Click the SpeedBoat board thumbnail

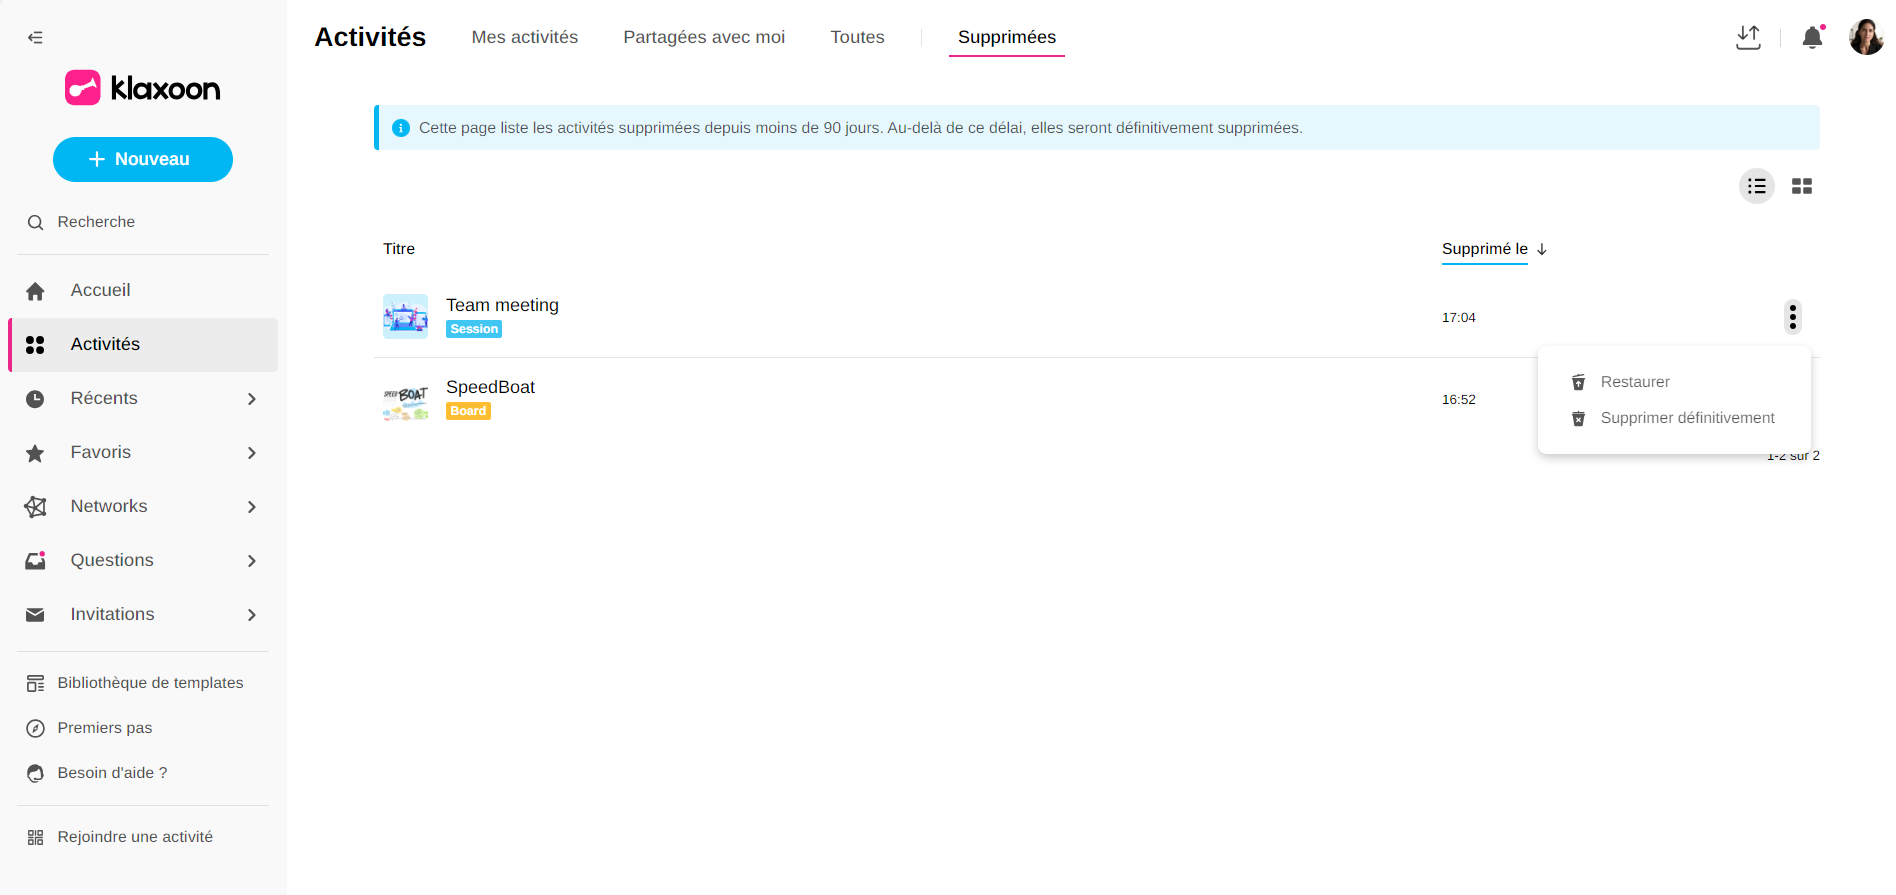(x=405, y=400)
